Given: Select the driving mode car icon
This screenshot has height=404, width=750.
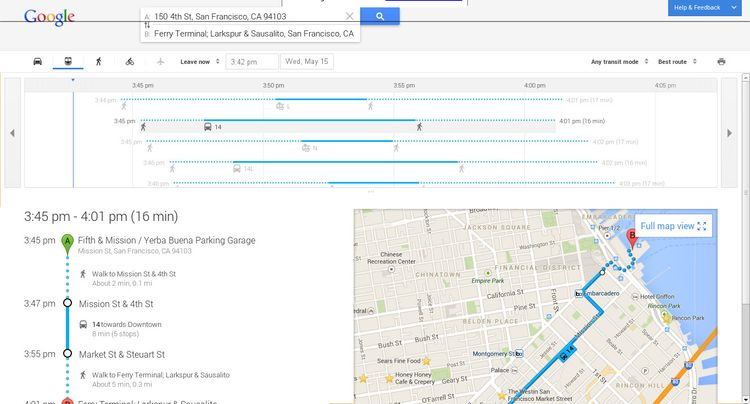Looking at the screenshot, I should pos(38,62).
